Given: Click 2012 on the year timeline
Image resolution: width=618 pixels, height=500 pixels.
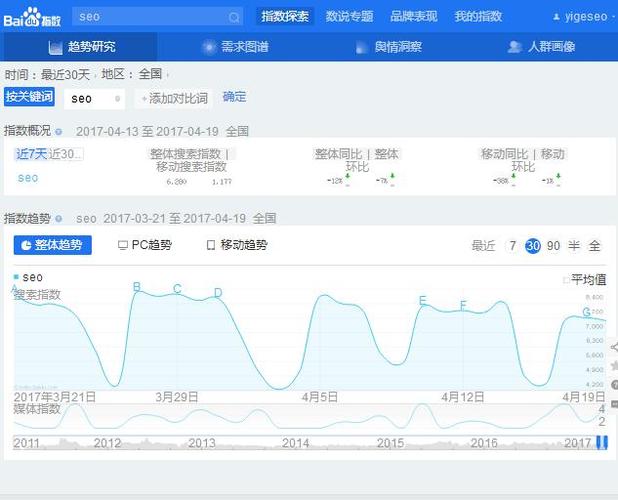Looking at the screenshot, I should pos(107,443).
